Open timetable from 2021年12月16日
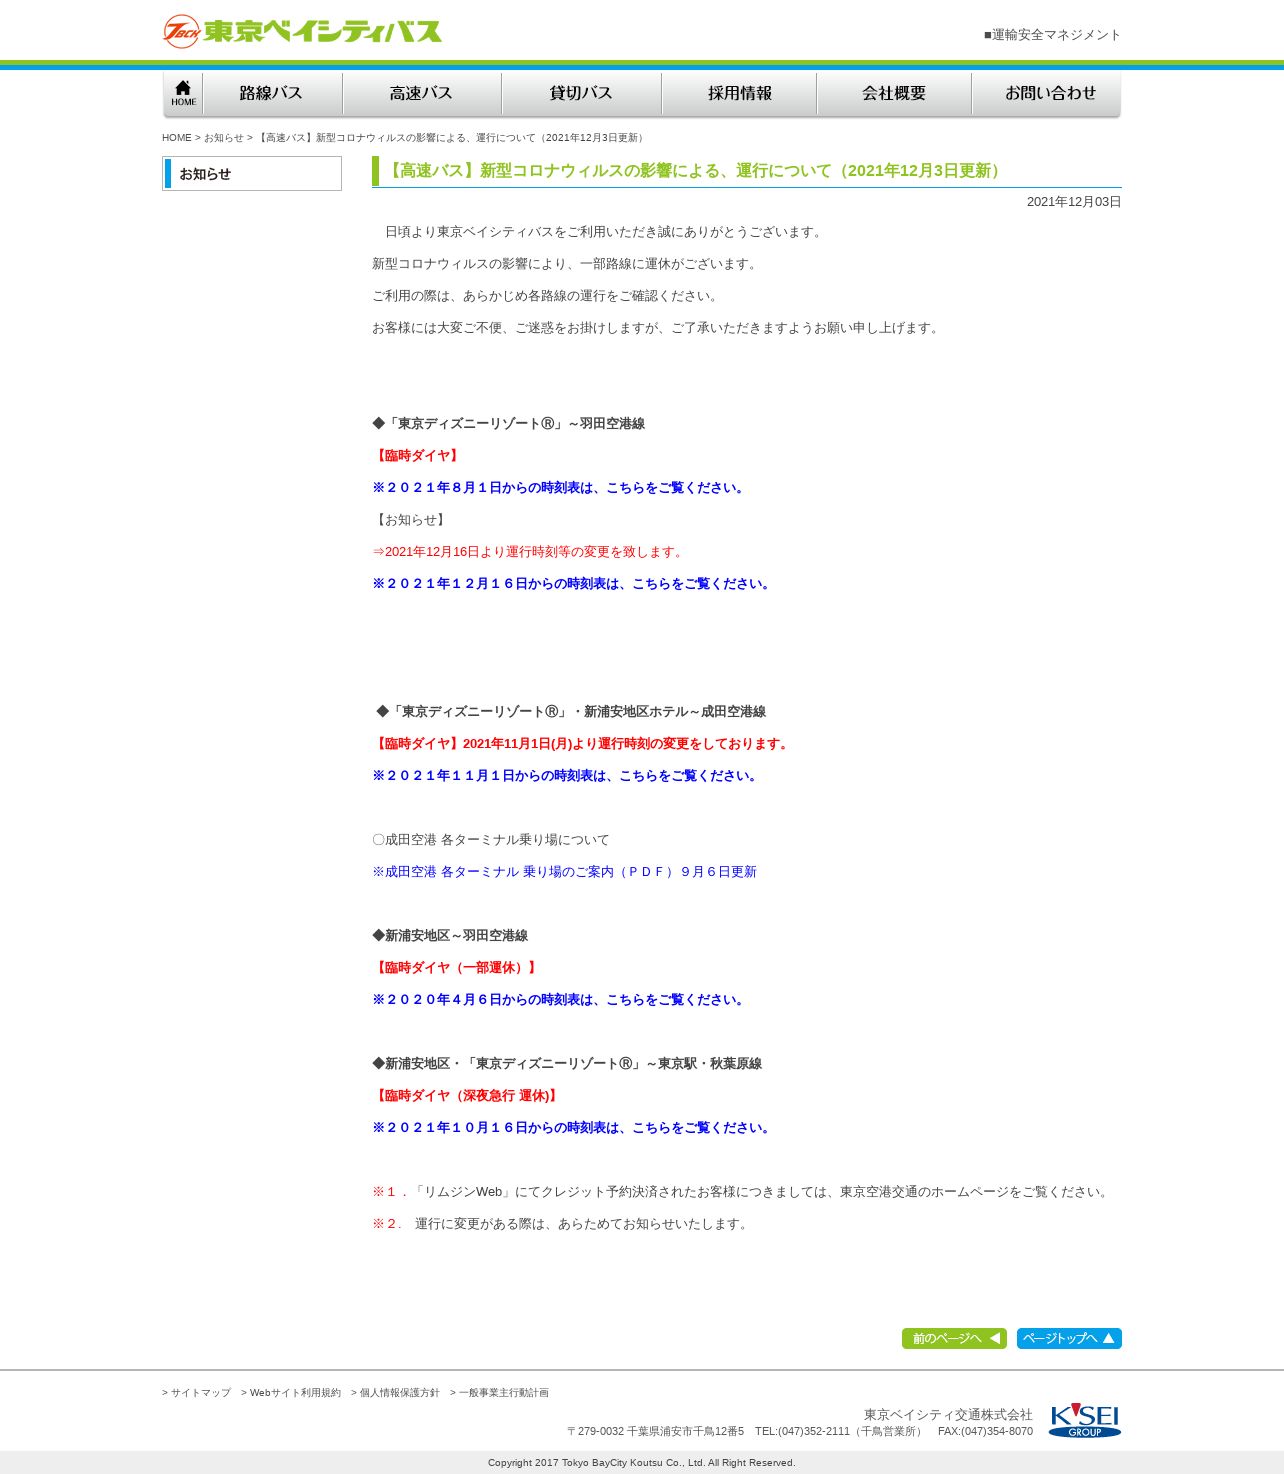Viewport: 1284px width, 1474px height. pos(573,584)
